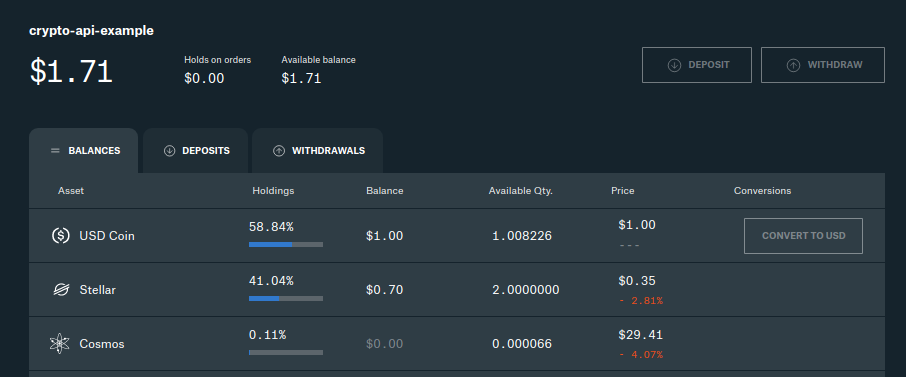
Task: Click the $0.35 Stellar price
Action: tap(637, 281)
